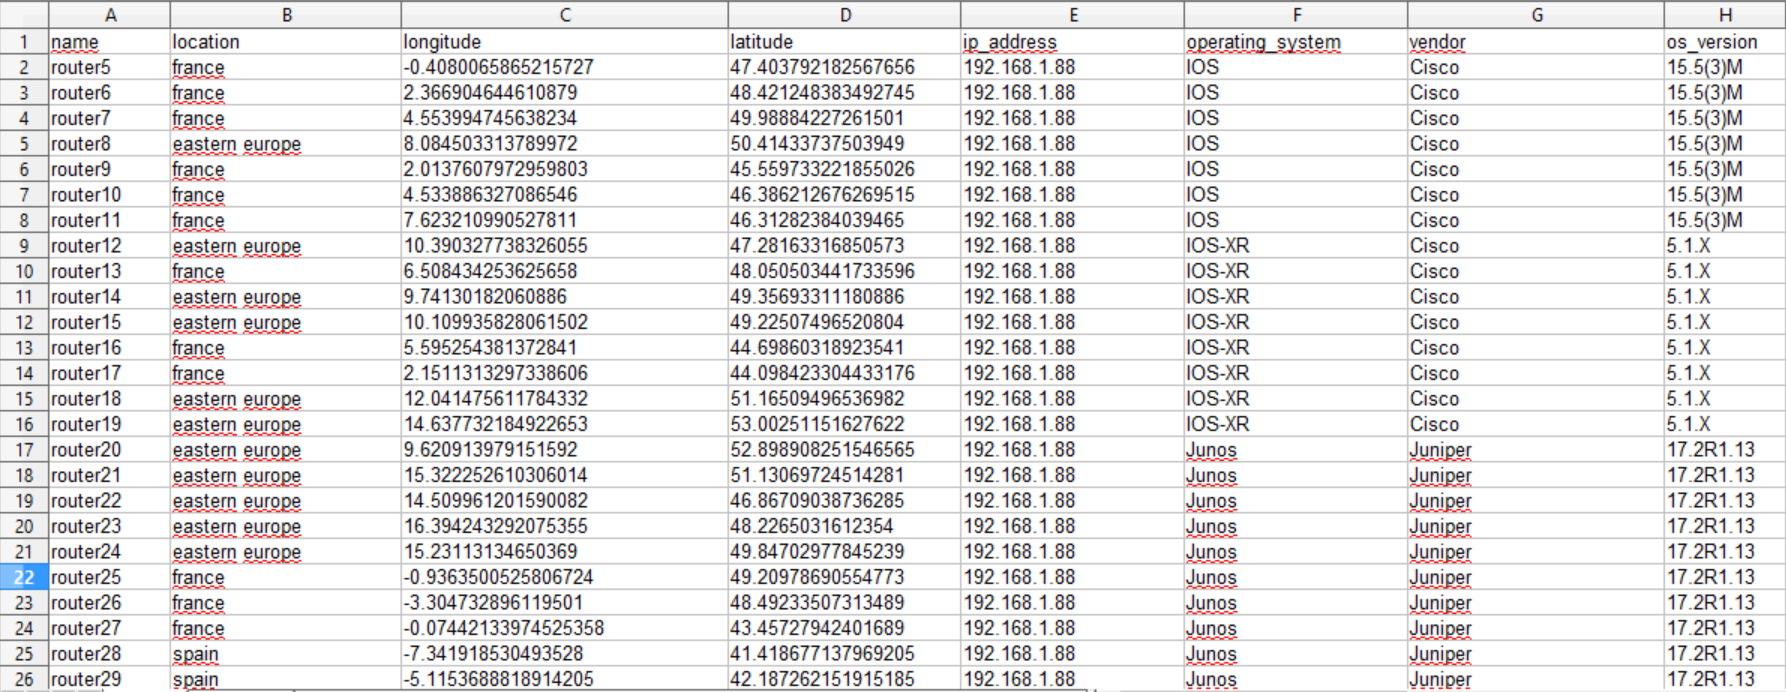Select cell containing router29
This screenshot has width=1786, height=692.
[110, 679]
